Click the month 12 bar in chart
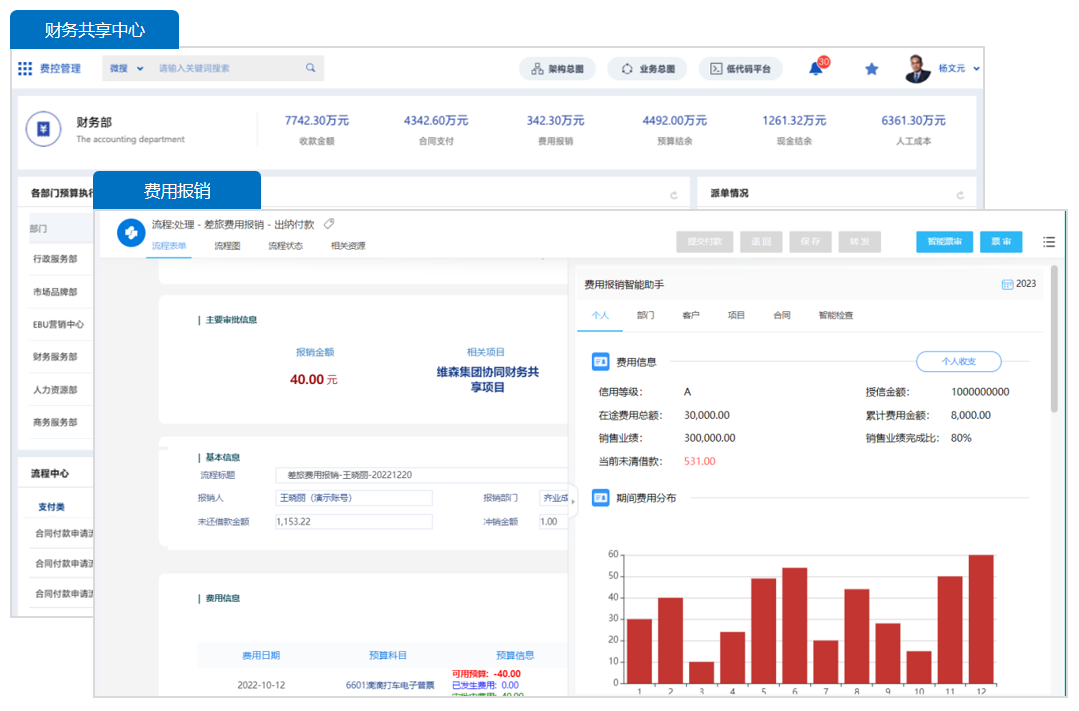Image resolution: width=1079 pixels, height=711 pixels. click(981, 619)
